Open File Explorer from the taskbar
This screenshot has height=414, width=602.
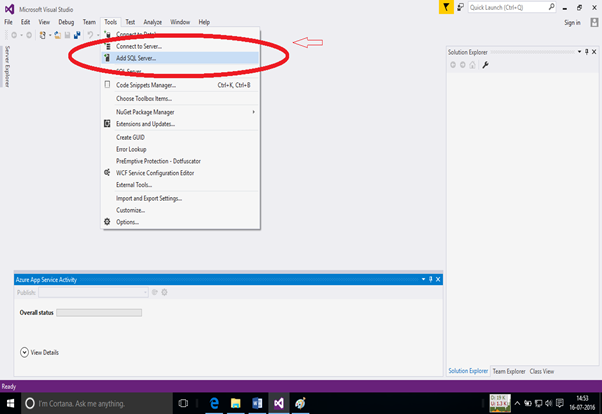(235, 403)
